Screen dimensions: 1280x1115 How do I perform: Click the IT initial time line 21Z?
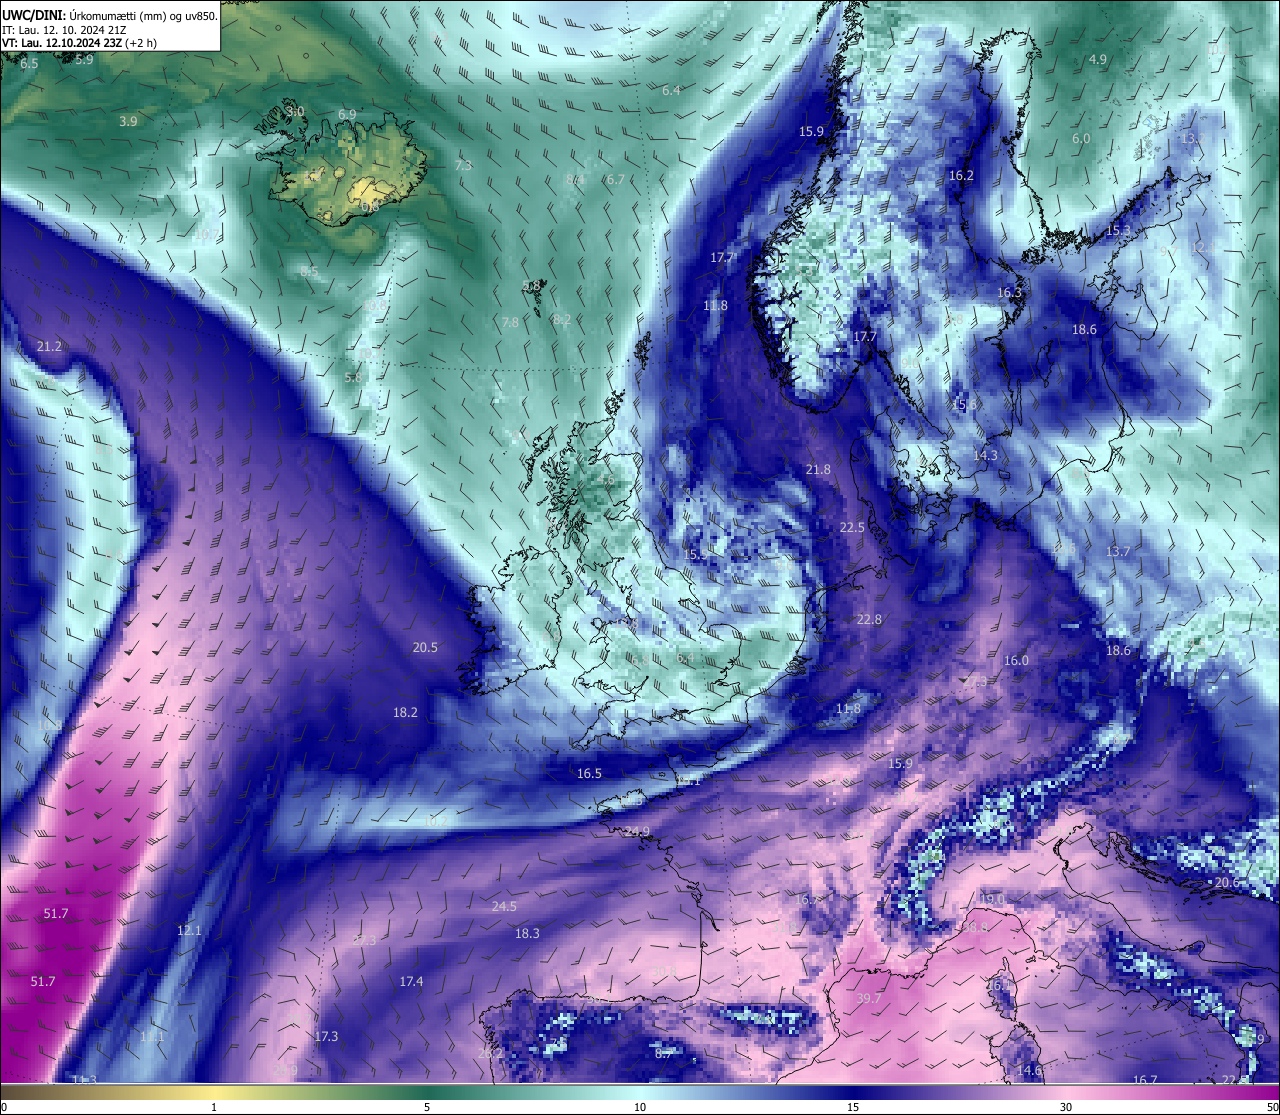64,29
